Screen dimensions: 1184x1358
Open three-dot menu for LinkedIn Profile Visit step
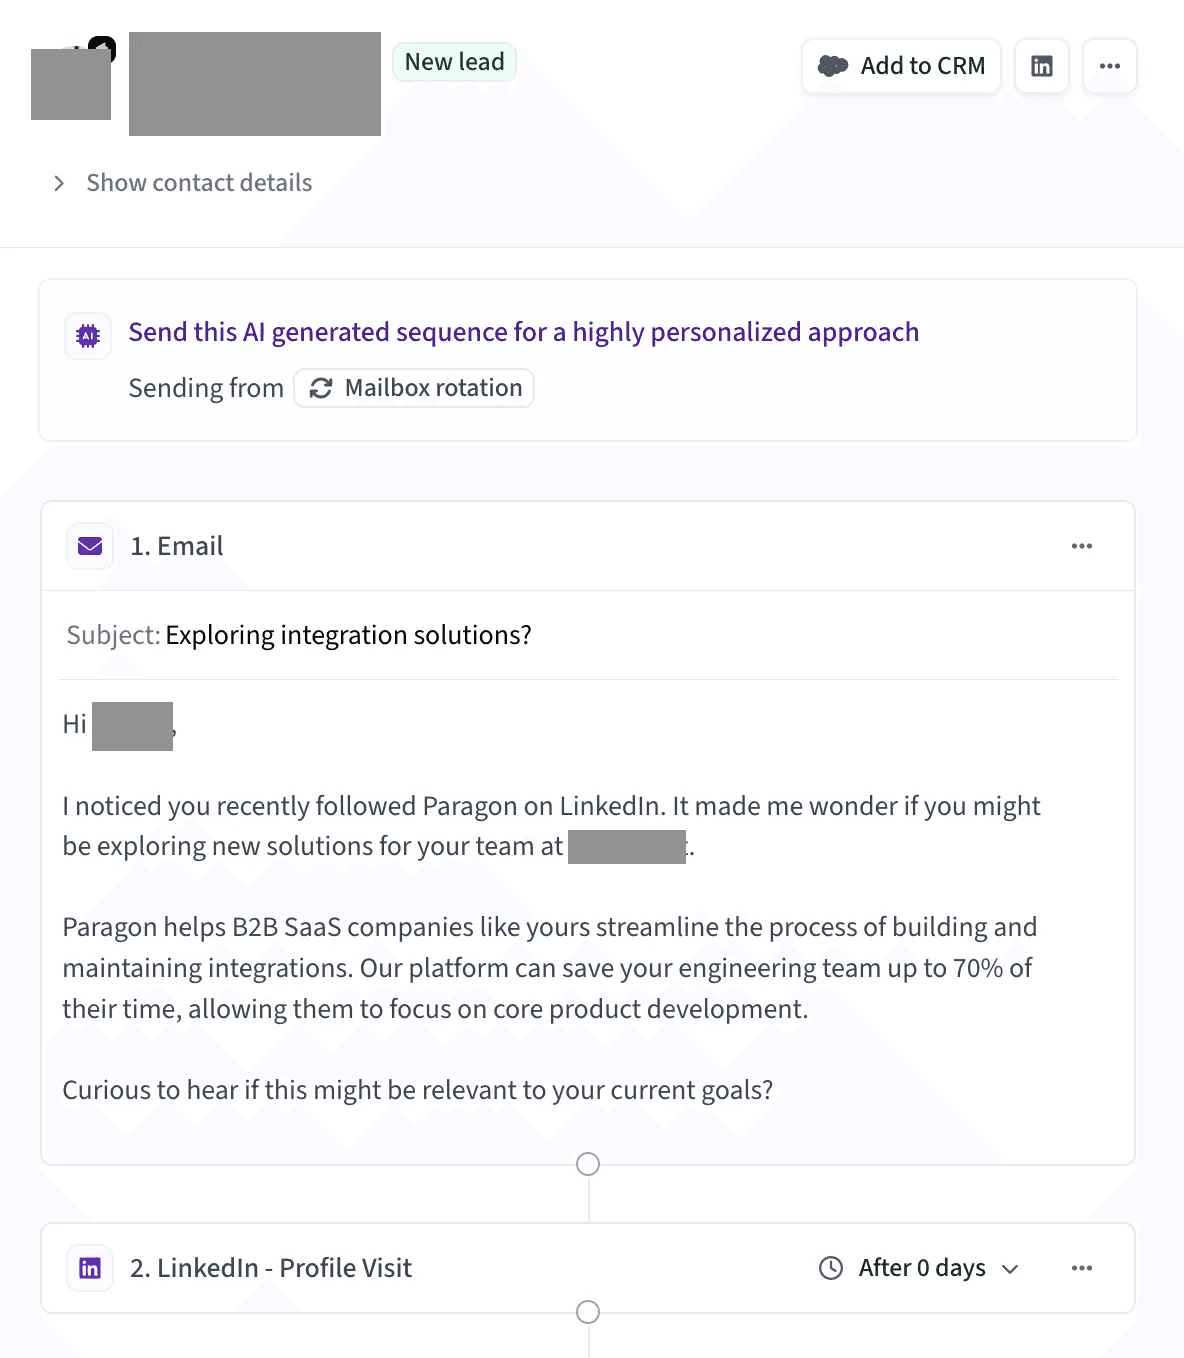coord(1081,1268)
